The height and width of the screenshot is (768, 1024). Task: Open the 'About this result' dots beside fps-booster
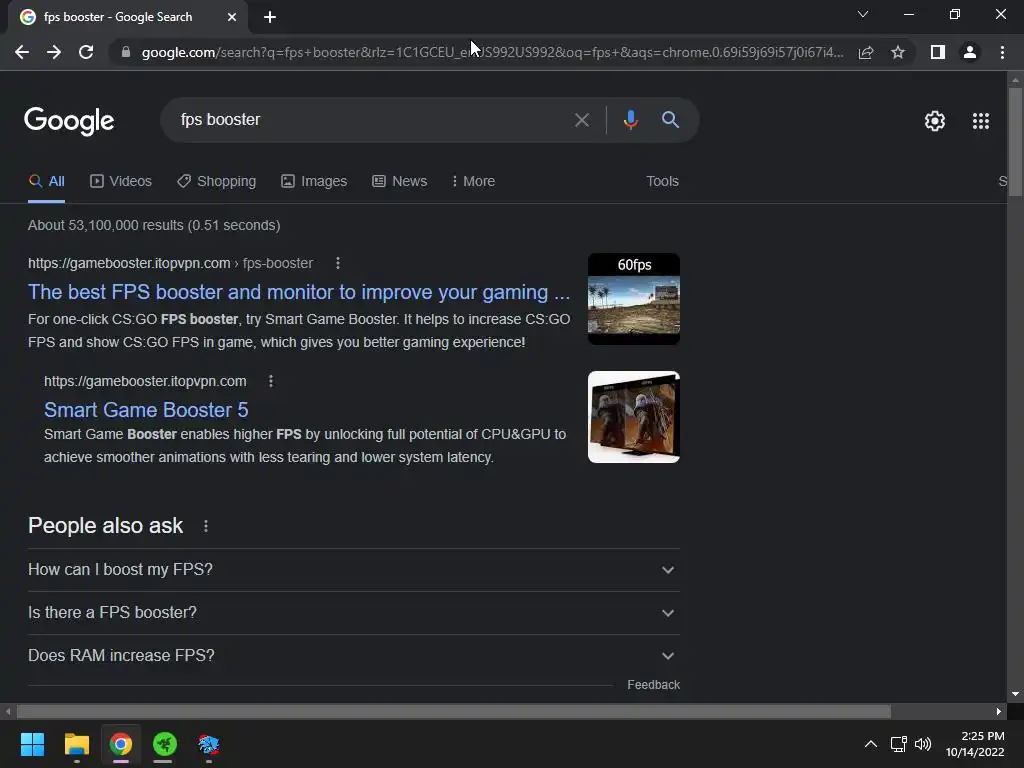pyautogui.click(x=338, y=263)
